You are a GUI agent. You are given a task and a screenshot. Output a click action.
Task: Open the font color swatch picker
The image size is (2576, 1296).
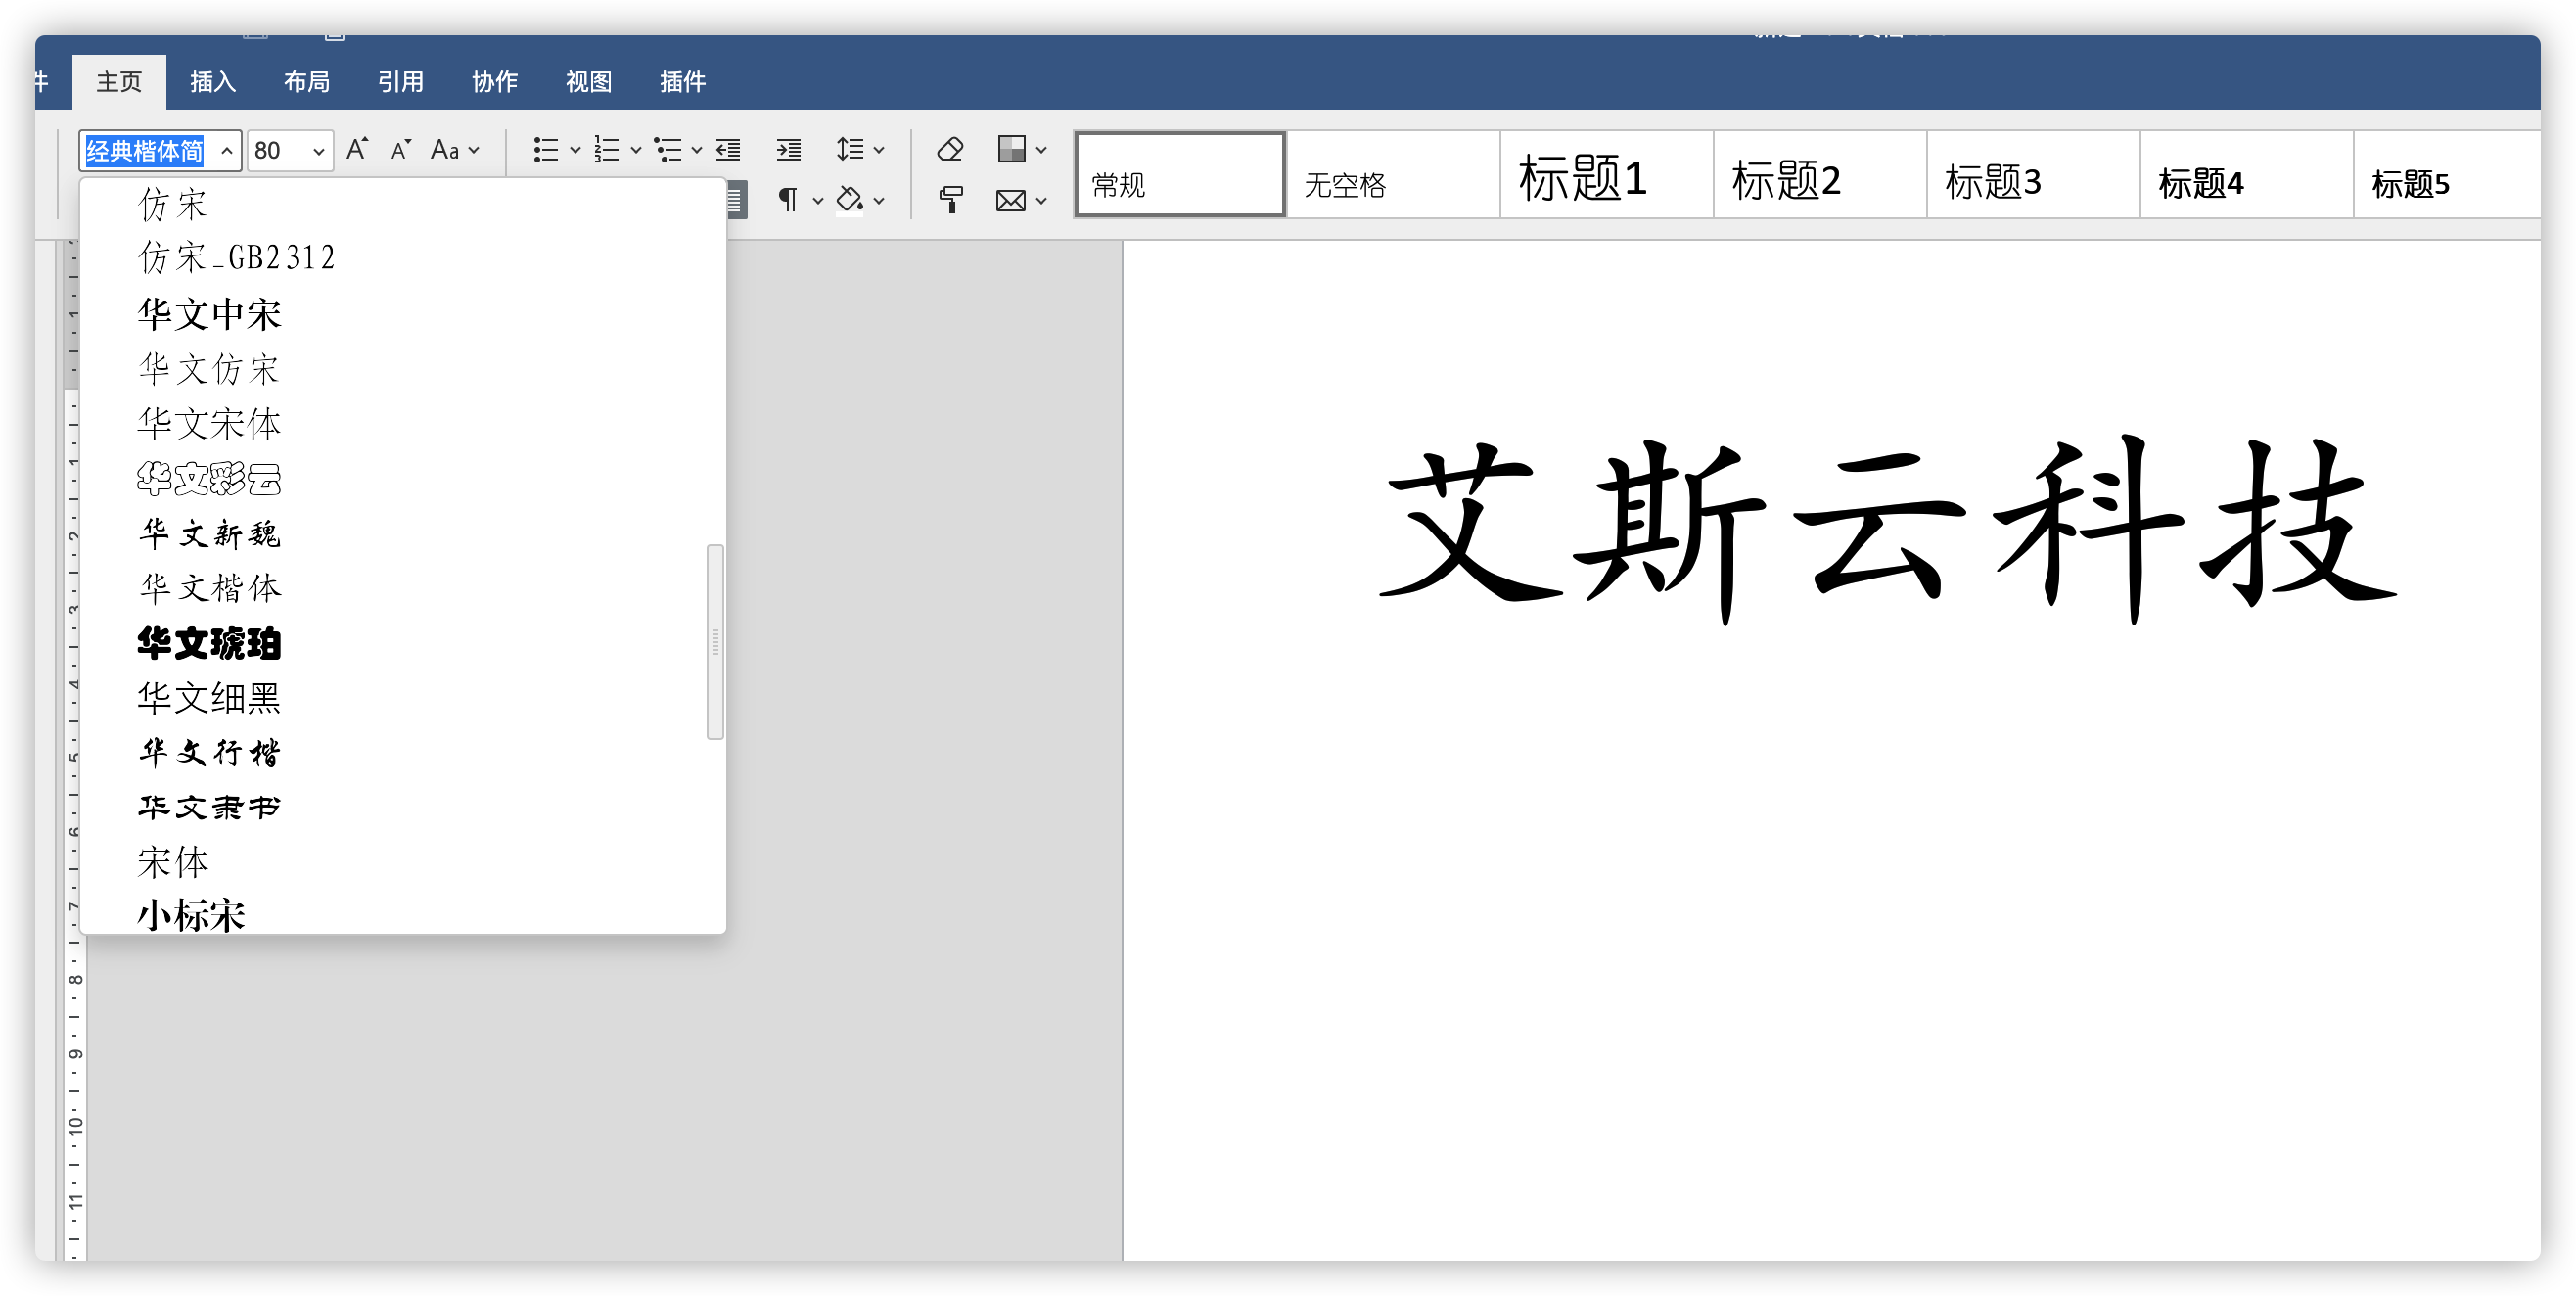[x=1013, y=148]
